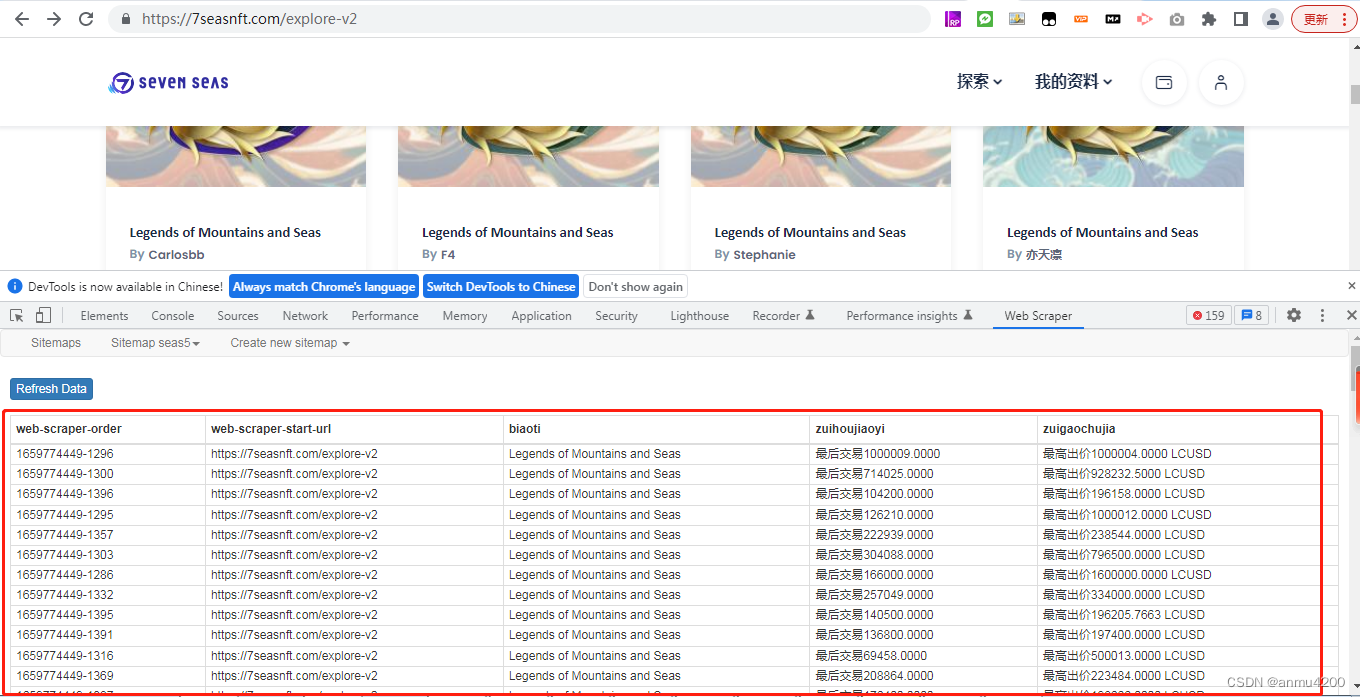The image size is (1360, 697).
Task: Select the Web Scraper tab
Action: coord(1038,315)
